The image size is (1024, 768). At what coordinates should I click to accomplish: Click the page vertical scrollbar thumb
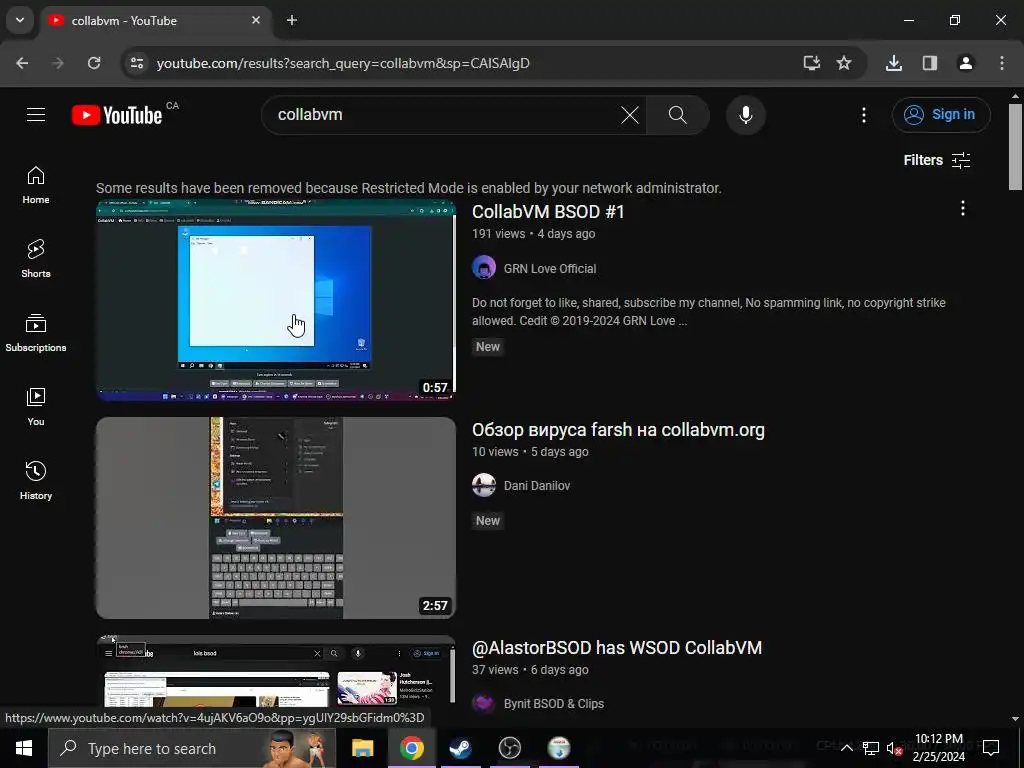click(x=1015, y=146)
